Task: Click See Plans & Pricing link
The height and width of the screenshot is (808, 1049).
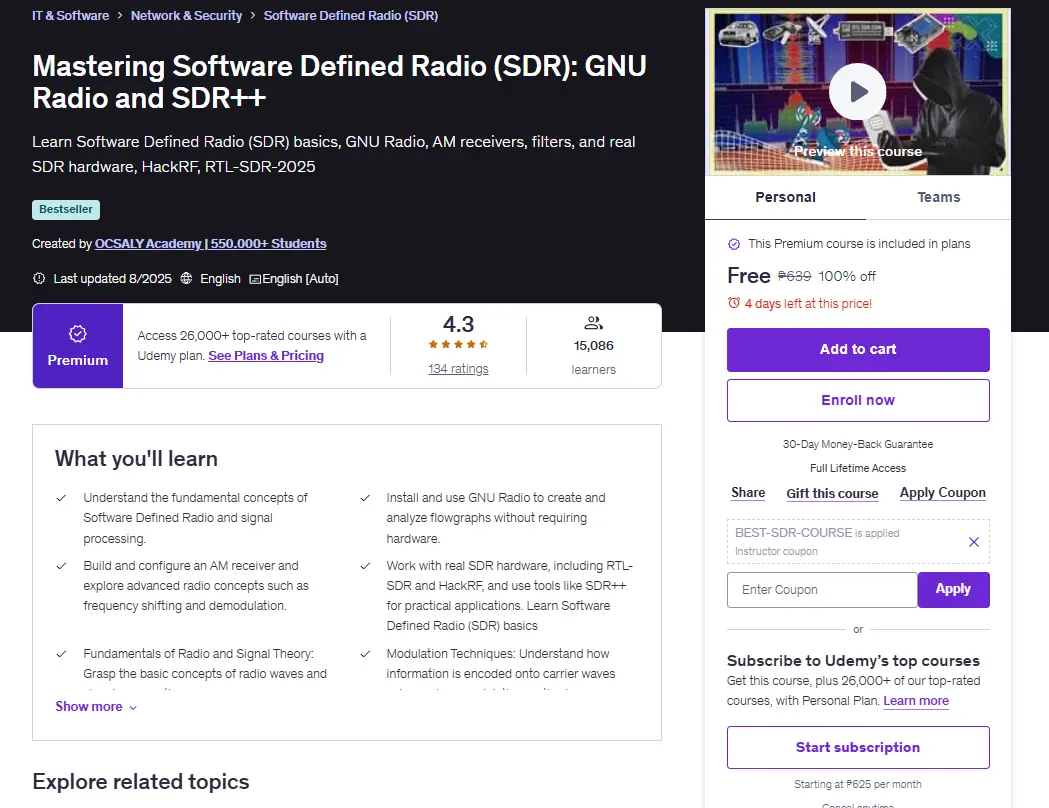Action: [x=266, y=356]
